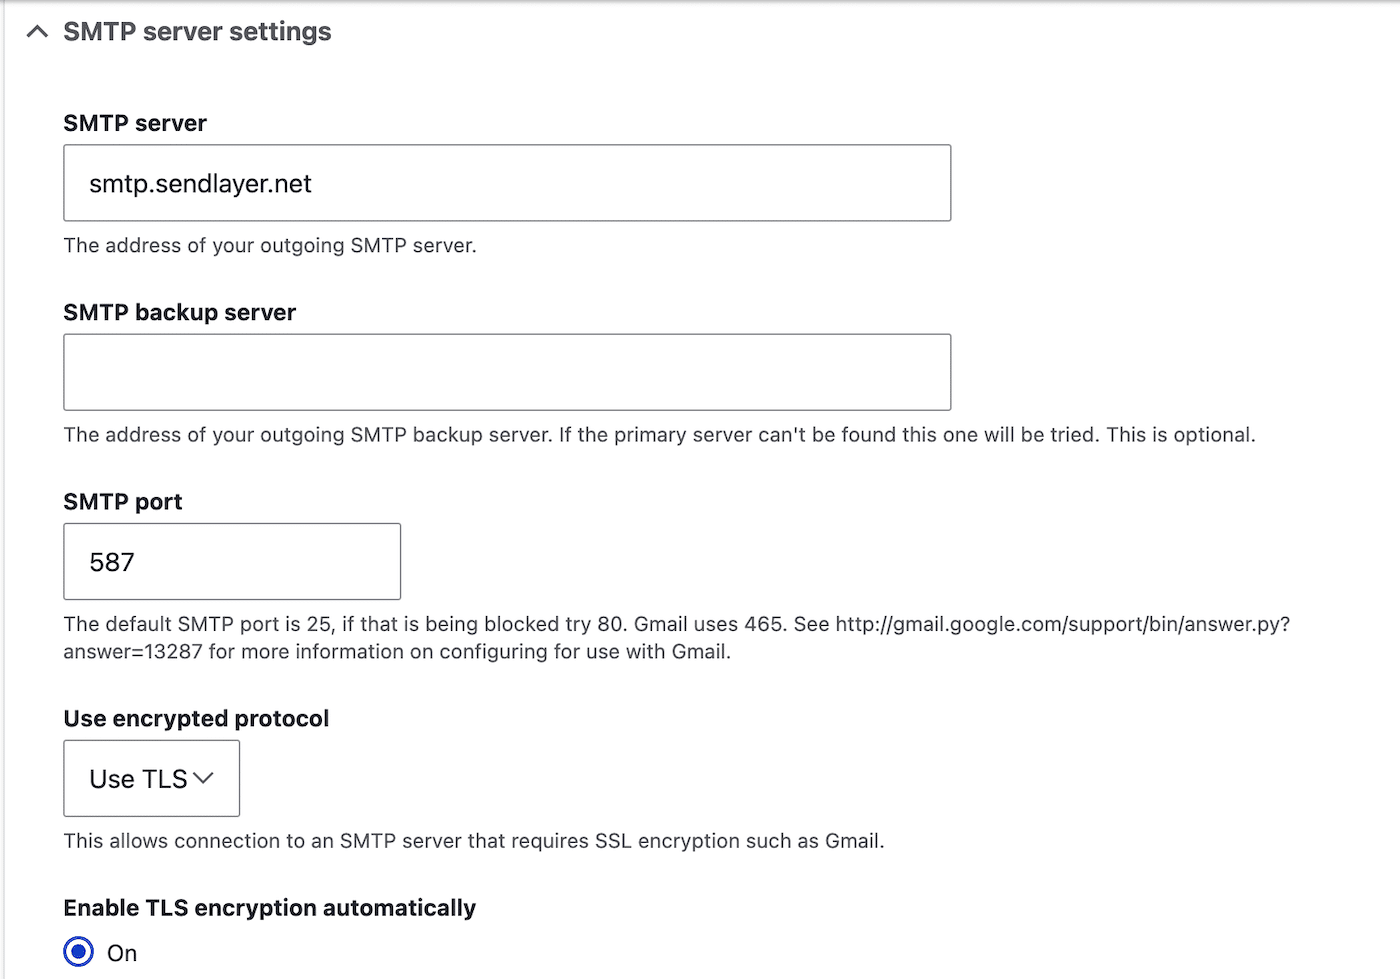Click inside the SMTP server field

(506, 183)
